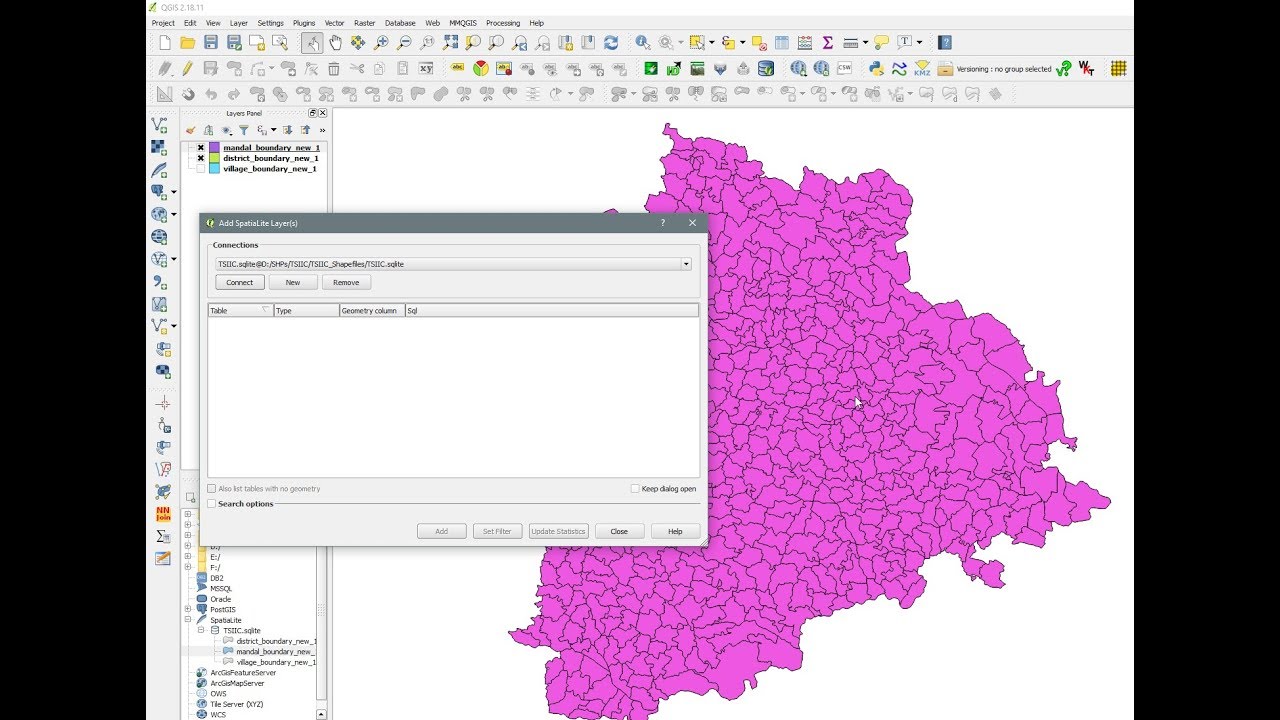The image size is (1280, 720).
Task: Click the Geometry column header
Action: click(372, 311)
